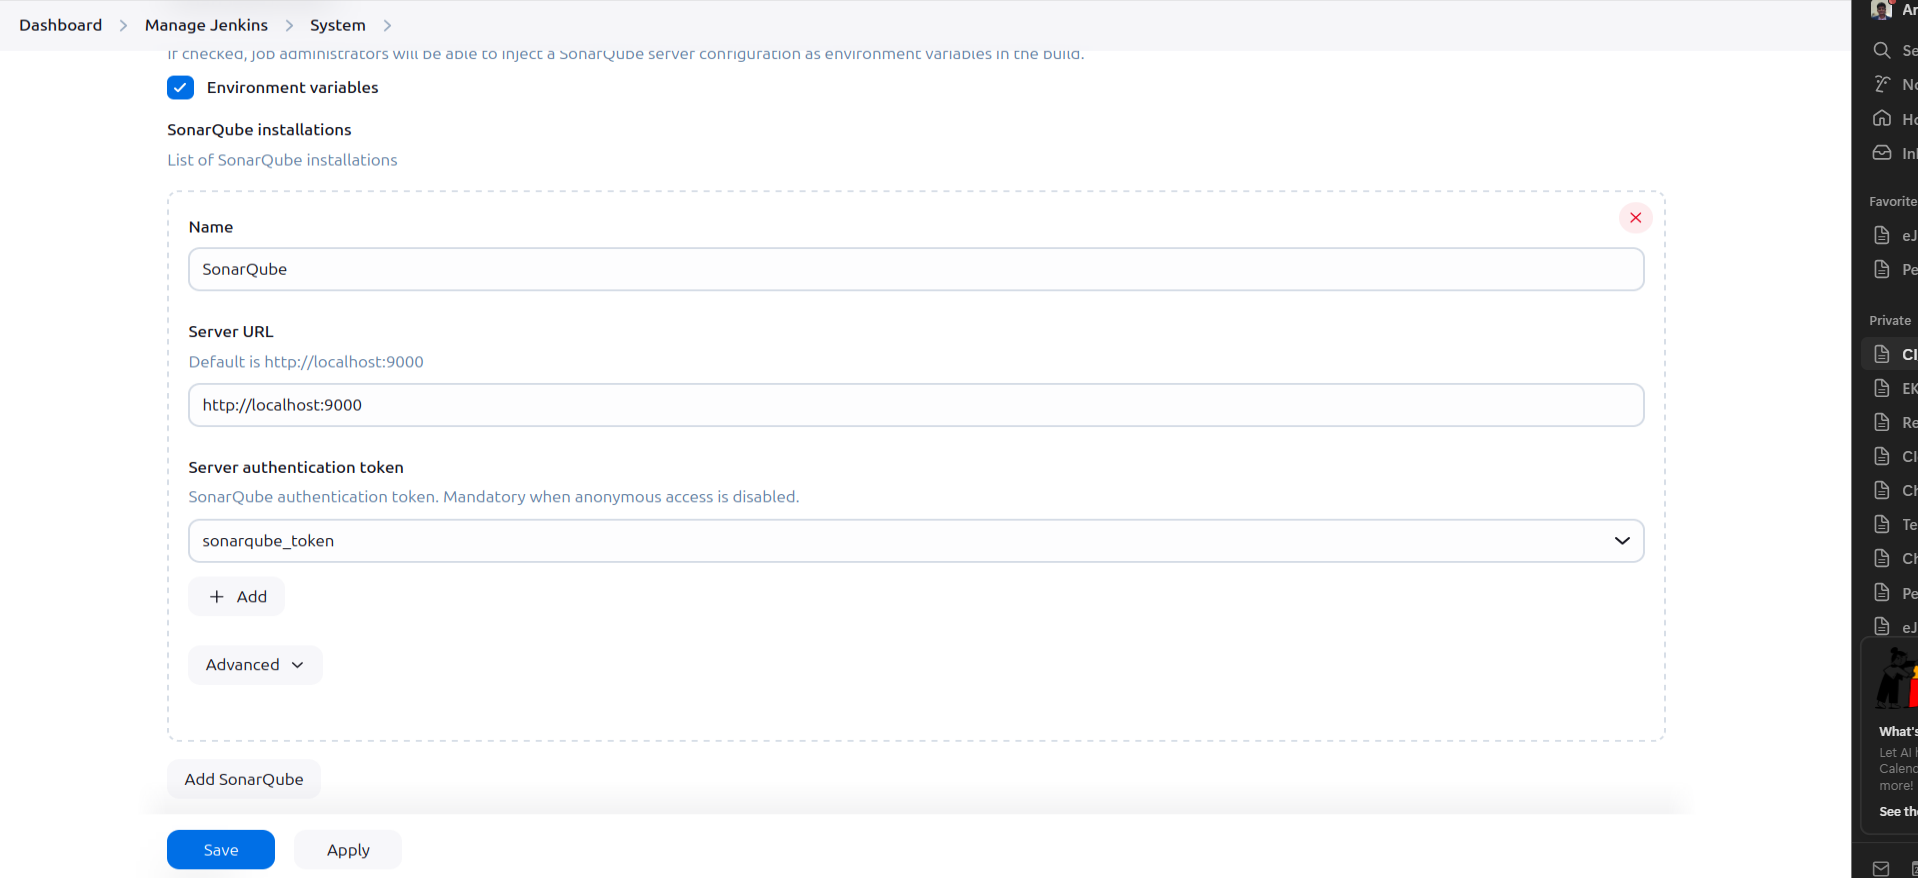Click the 'Private' section header in Notion
The width and height of the screenshot is (1918, 878).
1890,321
